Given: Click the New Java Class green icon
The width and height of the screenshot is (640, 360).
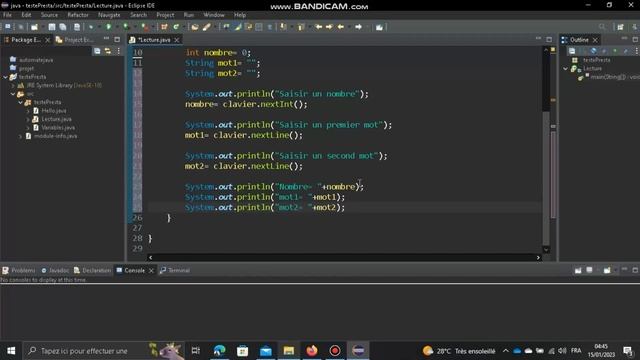Looking at the screenshot, I should tap(176, 27).
